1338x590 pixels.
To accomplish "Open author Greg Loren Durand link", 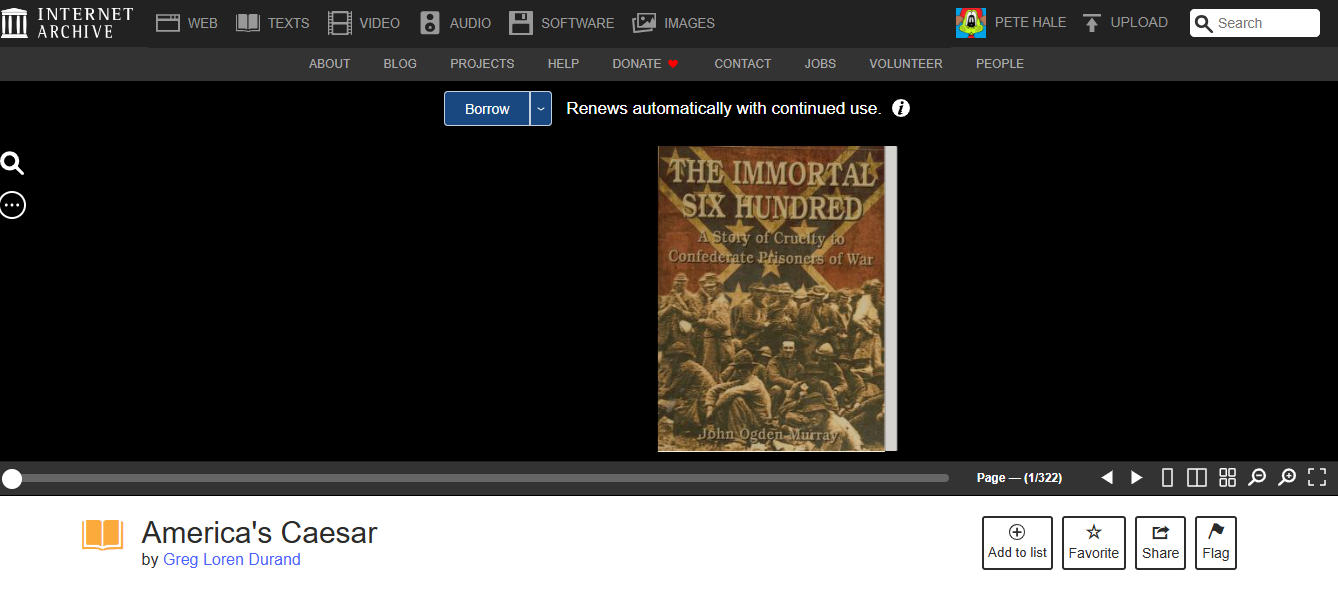I will tap(232, 560).
